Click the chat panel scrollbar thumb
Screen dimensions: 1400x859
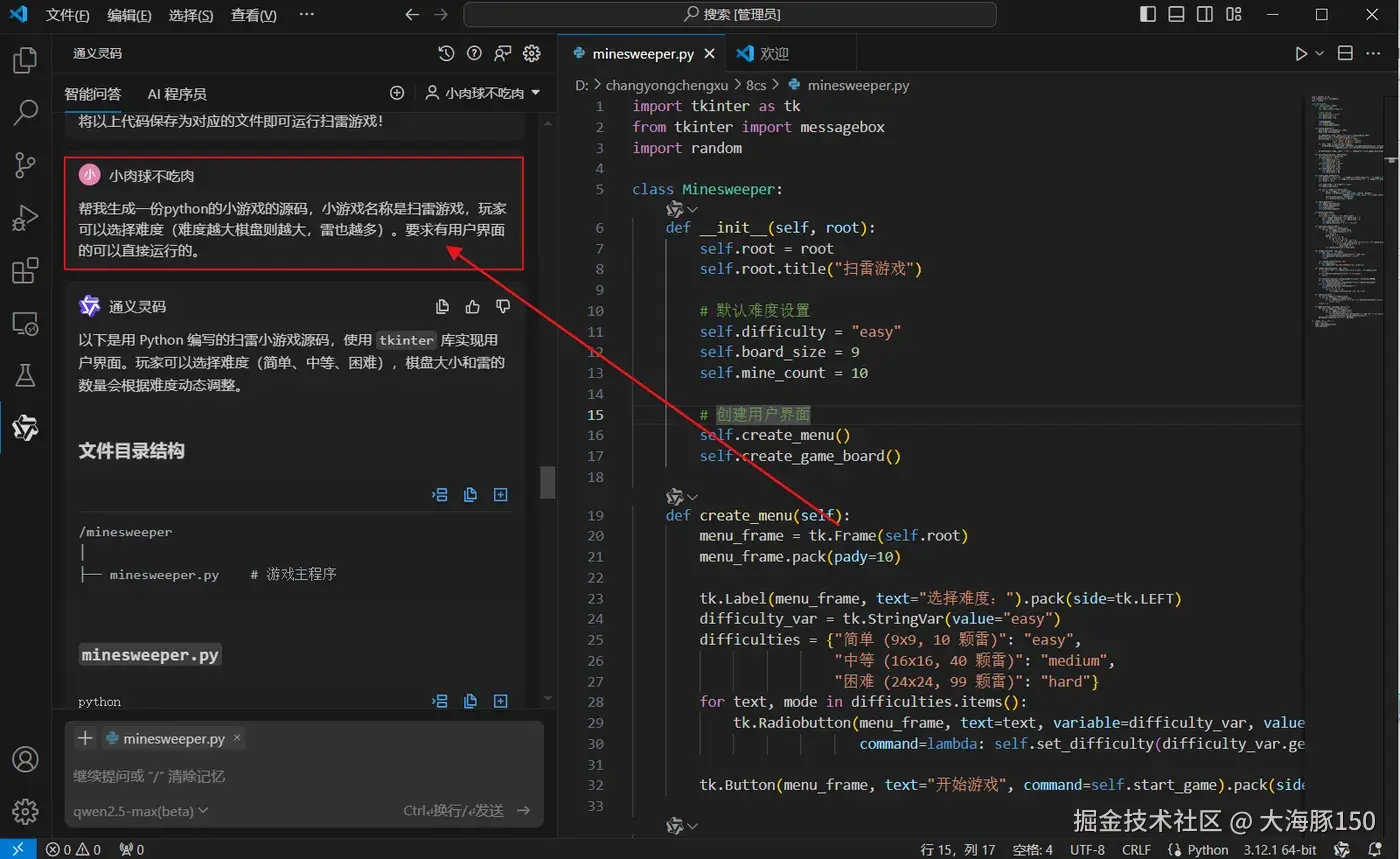[547, 482]
